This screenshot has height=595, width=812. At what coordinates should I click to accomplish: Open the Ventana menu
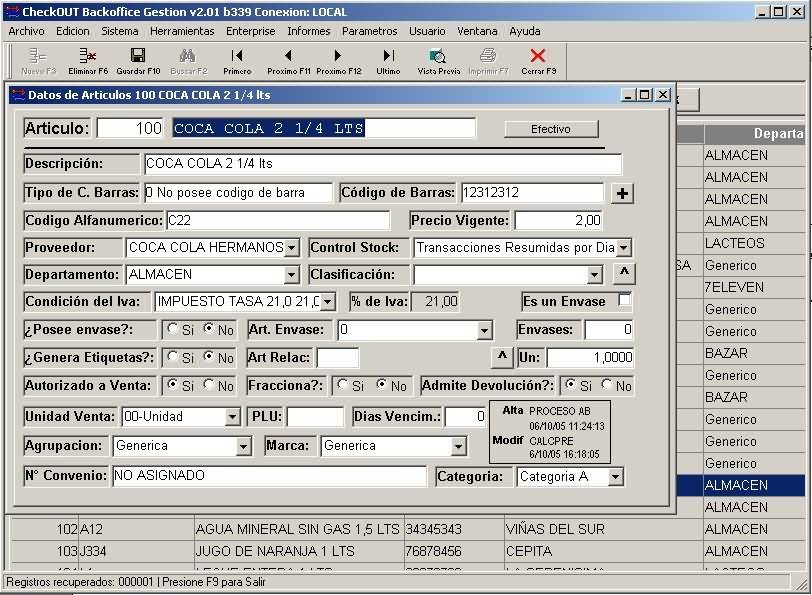477,31
